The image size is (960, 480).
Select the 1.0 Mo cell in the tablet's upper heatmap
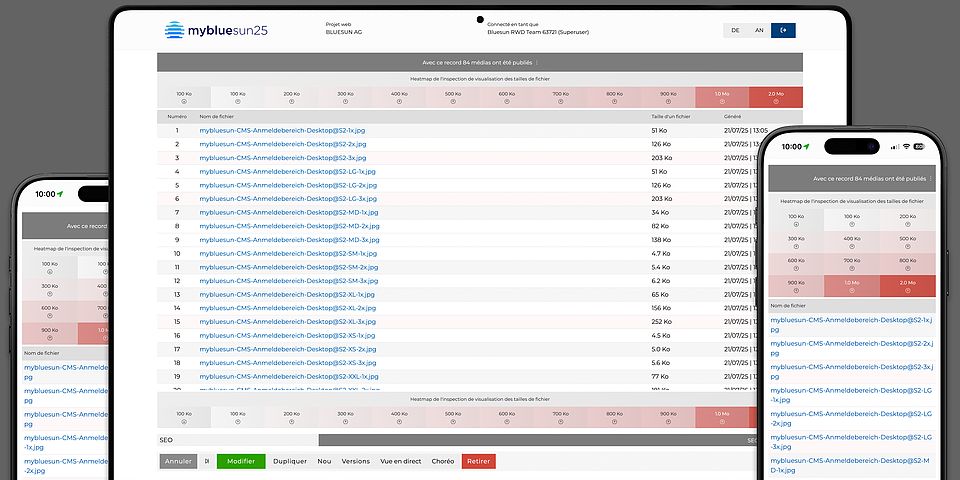722,97
